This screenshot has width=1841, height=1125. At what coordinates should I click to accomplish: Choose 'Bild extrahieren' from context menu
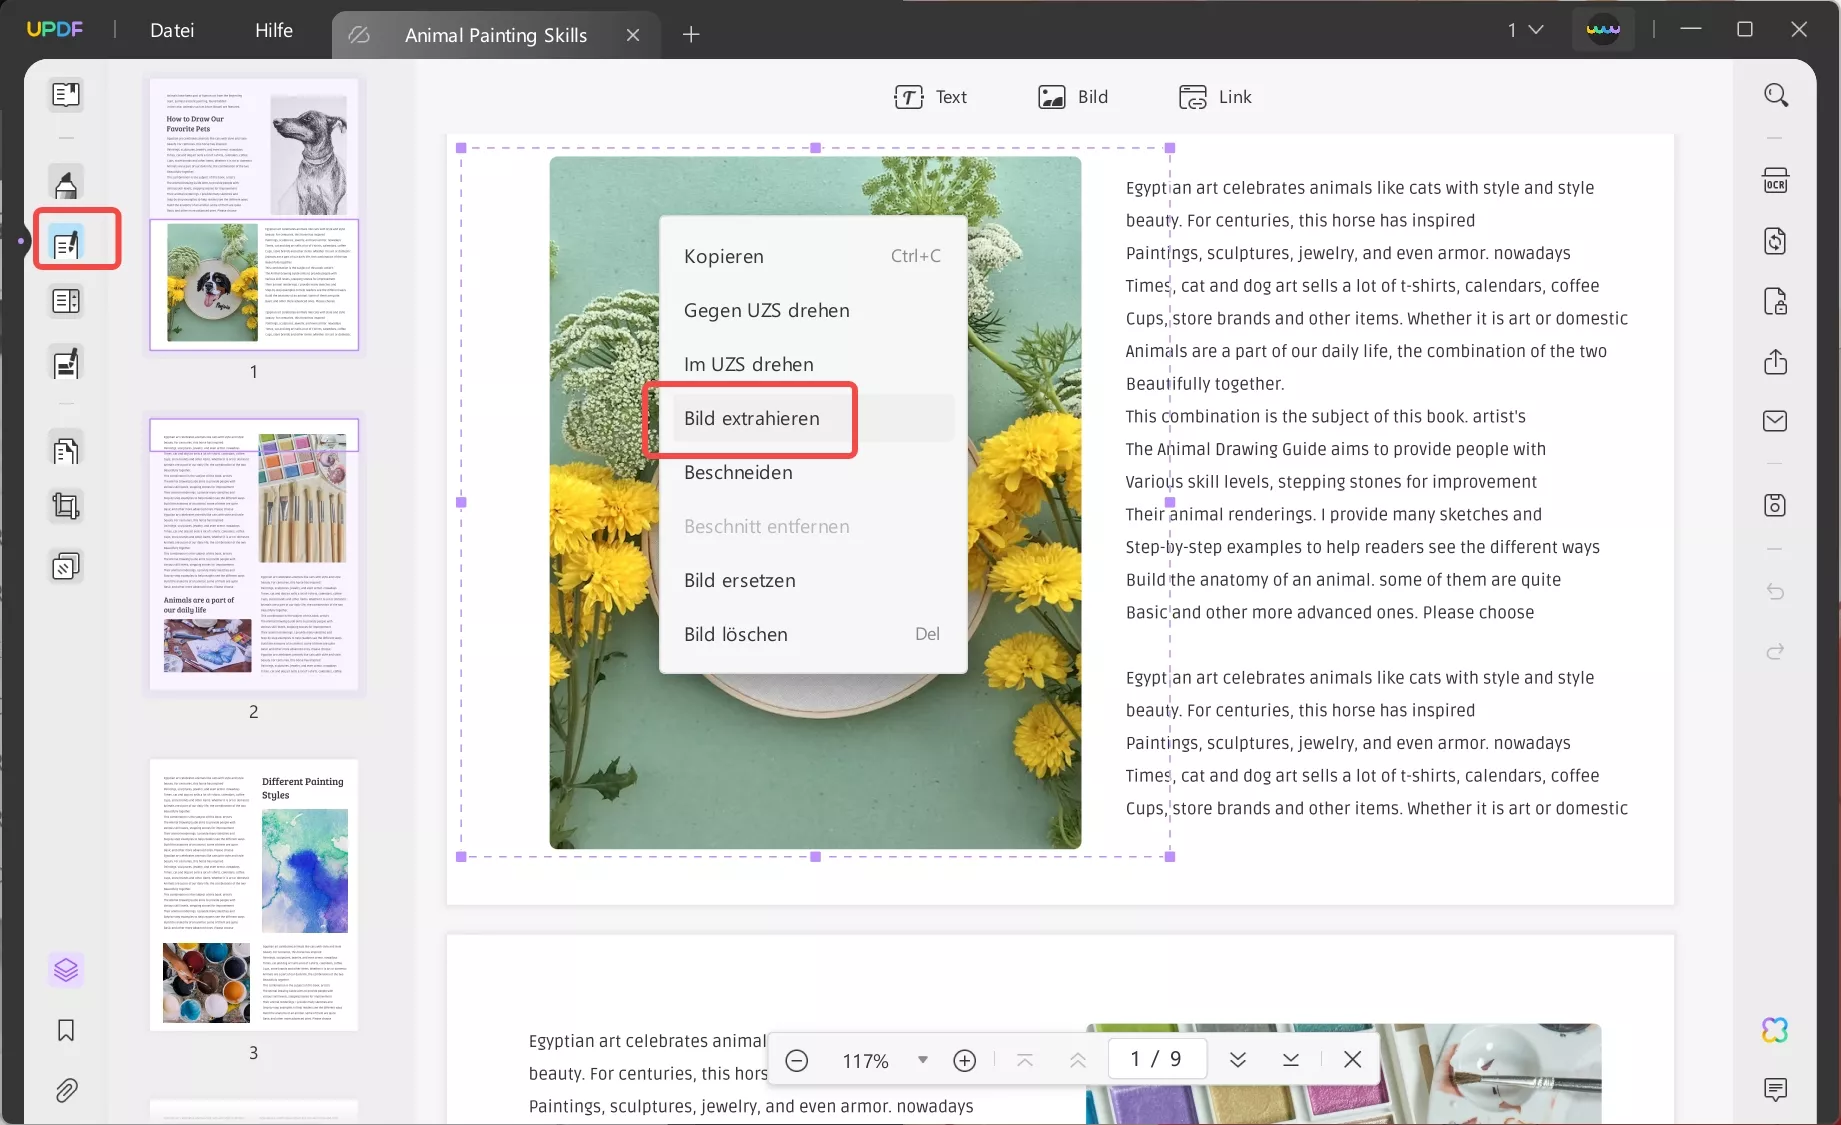pyautogui.click(x=752, y=419)
